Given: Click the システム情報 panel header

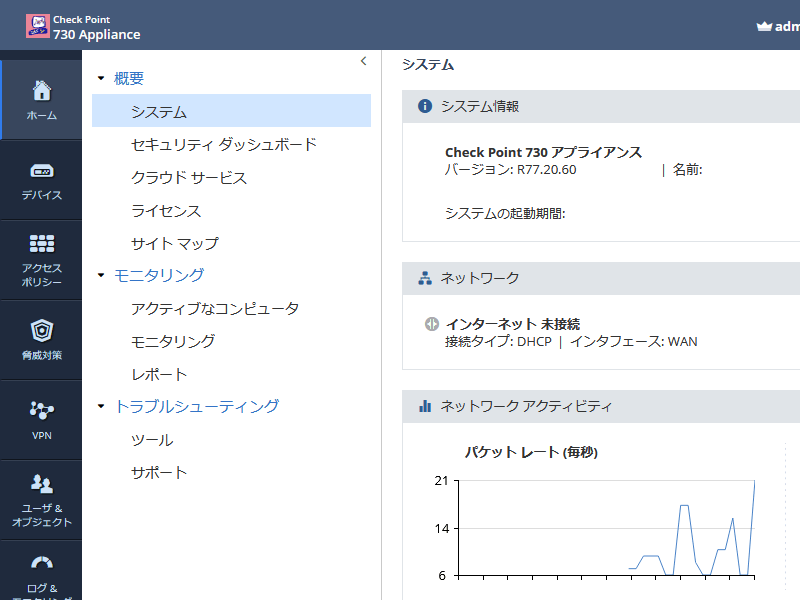Looking at the screenshot, I should 601,106.
